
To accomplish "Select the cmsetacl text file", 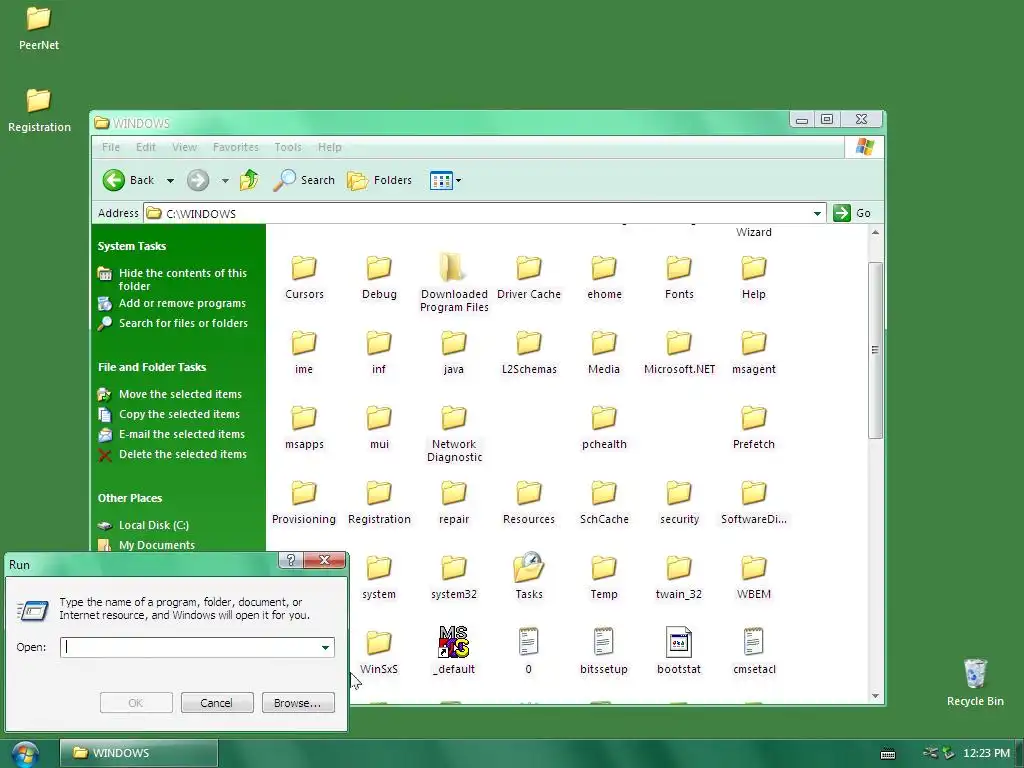I will click(x=754, y=651).
